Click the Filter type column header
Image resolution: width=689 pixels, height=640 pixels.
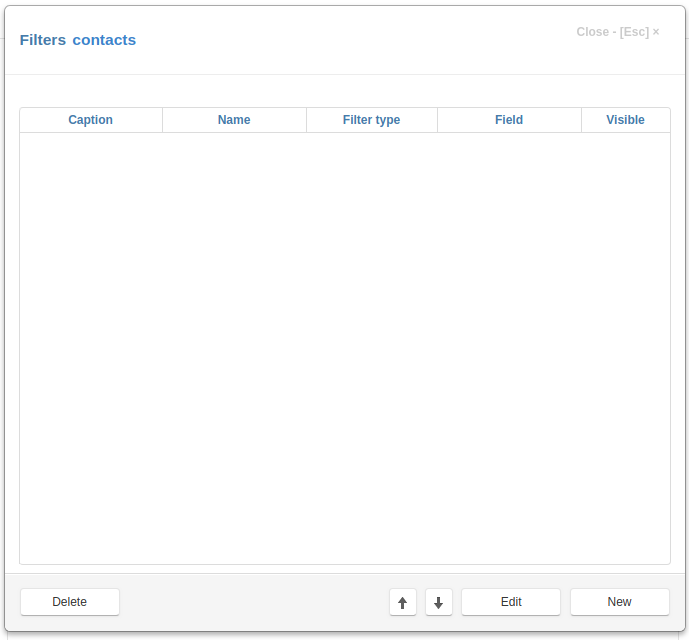tap(372, 120)
